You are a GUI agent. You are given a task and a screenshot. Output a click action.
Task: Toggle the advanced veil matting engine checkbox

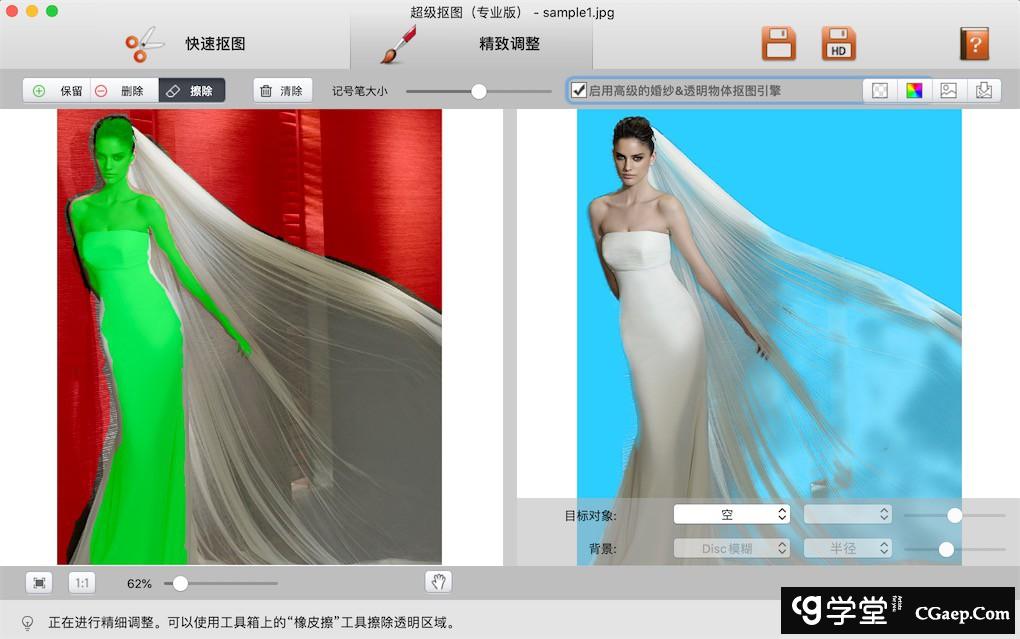[x=578, y=91]
